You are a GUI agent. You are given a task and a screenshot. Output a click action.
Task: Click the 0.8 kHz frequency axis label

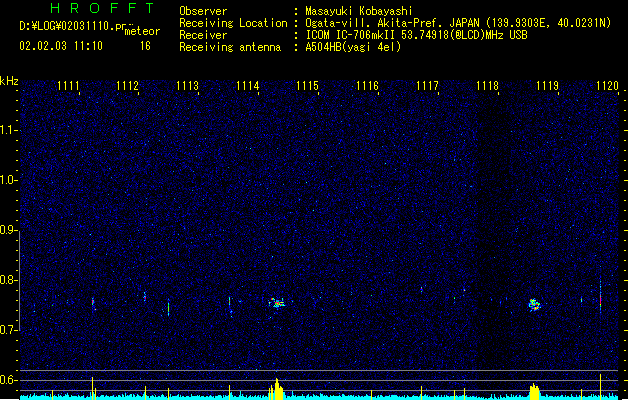click(8, 280)
